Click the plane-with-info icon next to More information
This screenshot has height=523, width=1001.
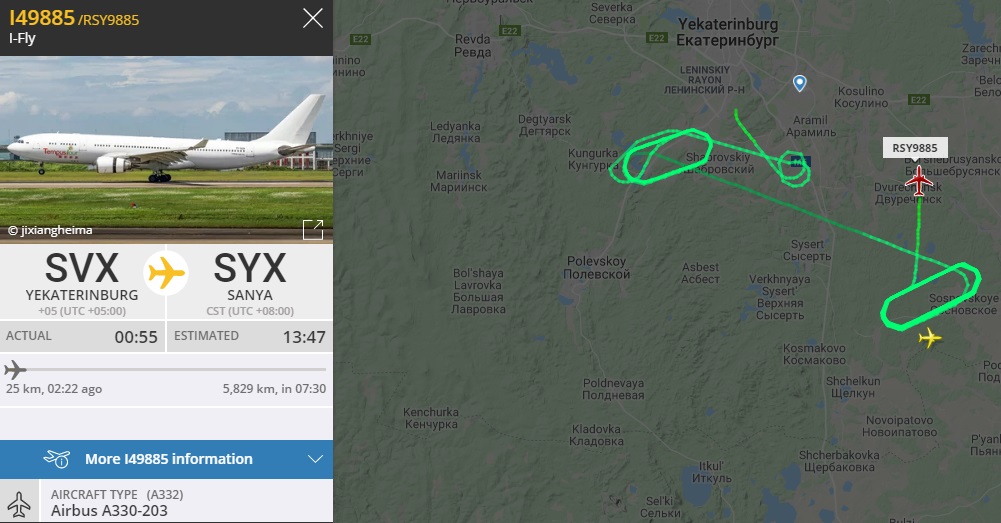[57, 459]
